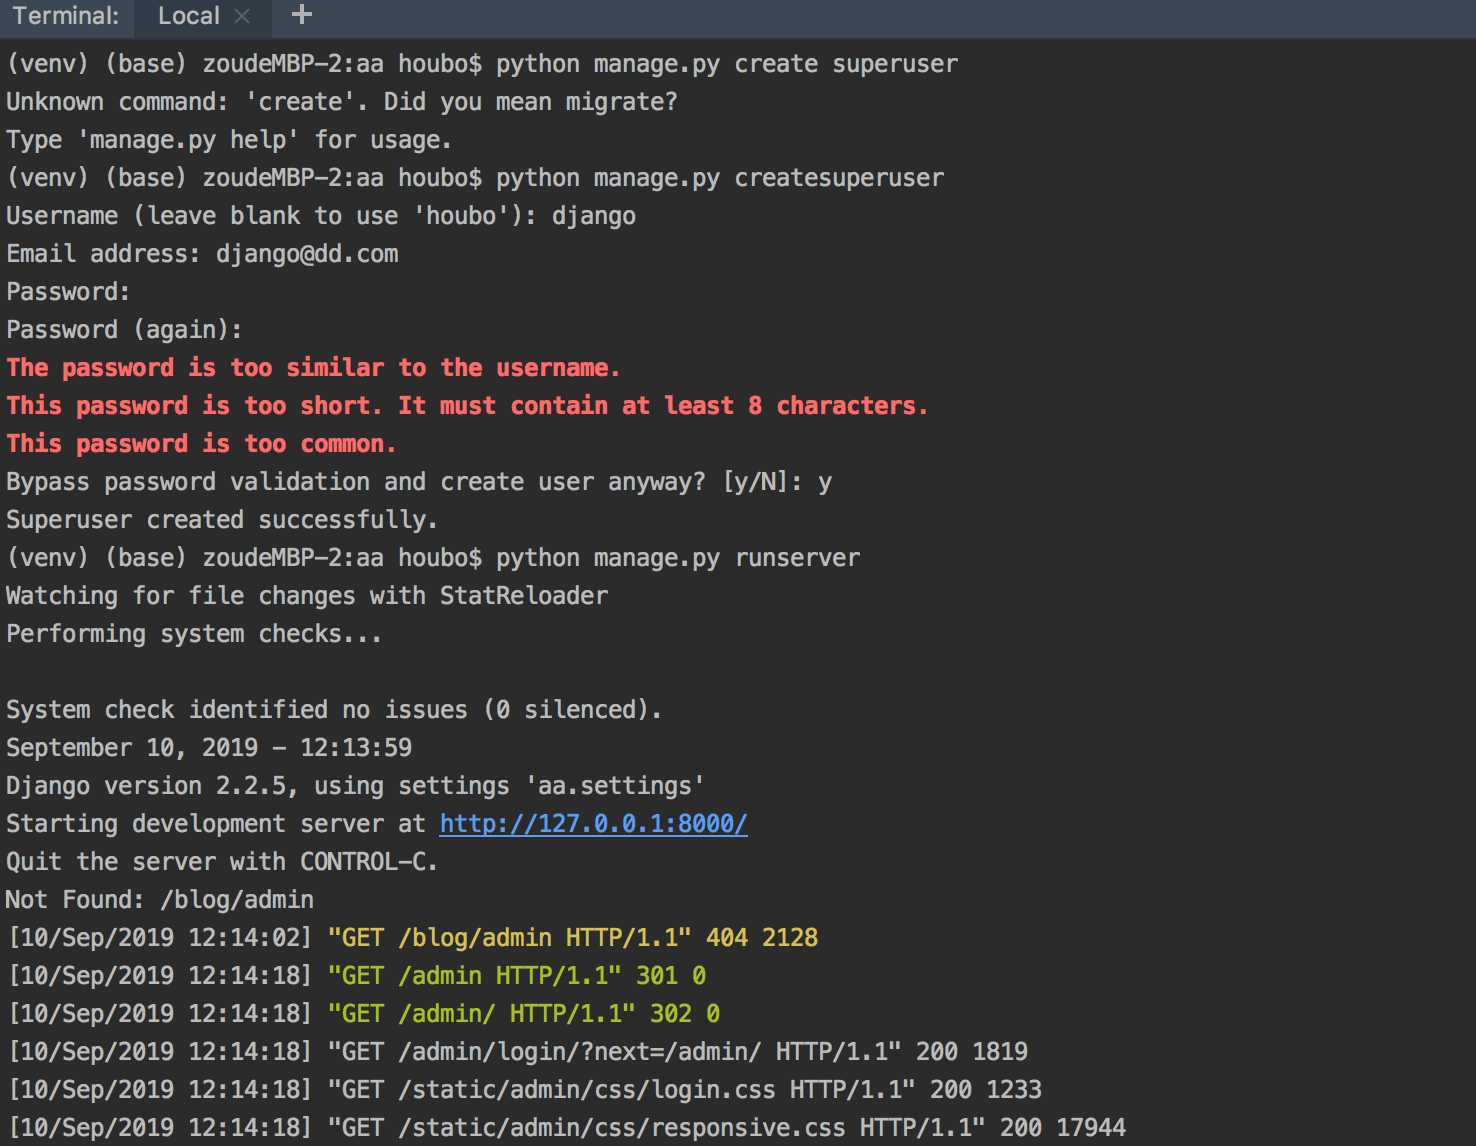Click the 'python manage.py runserver' command line
This screenshot has height=1146, width=1476.
(433, 558)
